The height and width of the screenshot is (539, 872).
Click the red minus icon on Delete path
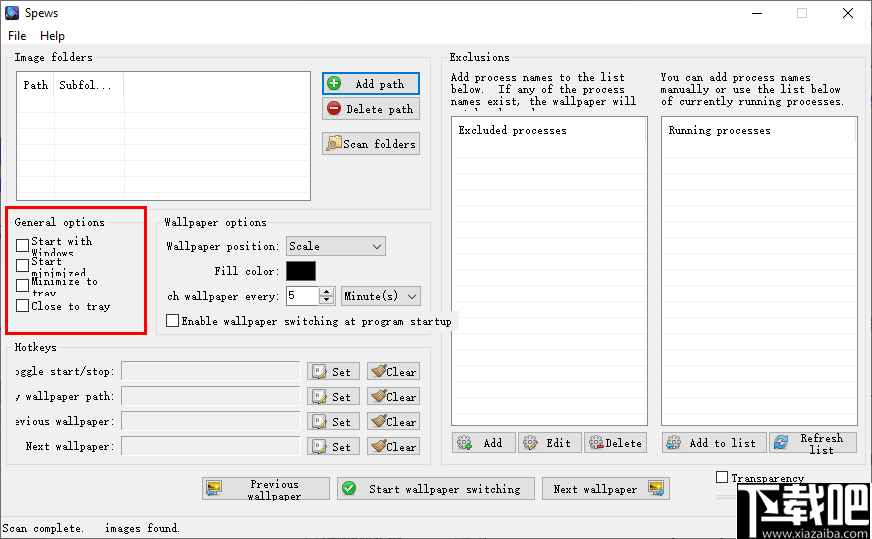tap(334, 108)
